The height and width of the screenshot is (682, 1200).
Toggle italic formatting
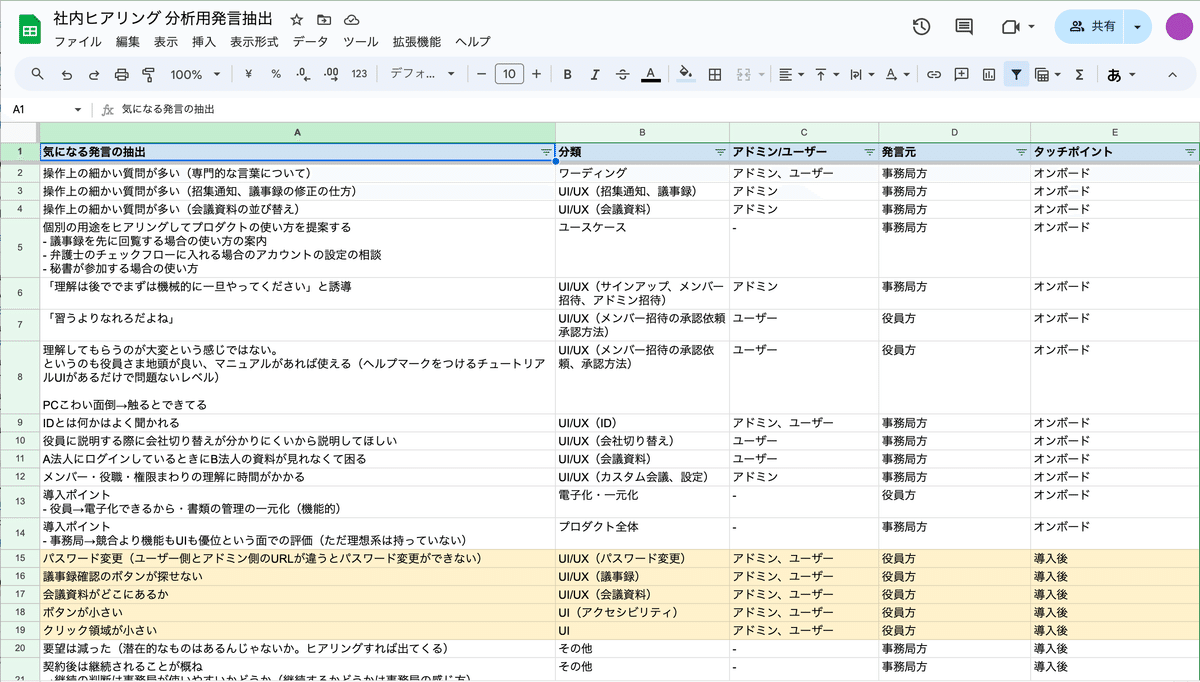coord(595,74)
